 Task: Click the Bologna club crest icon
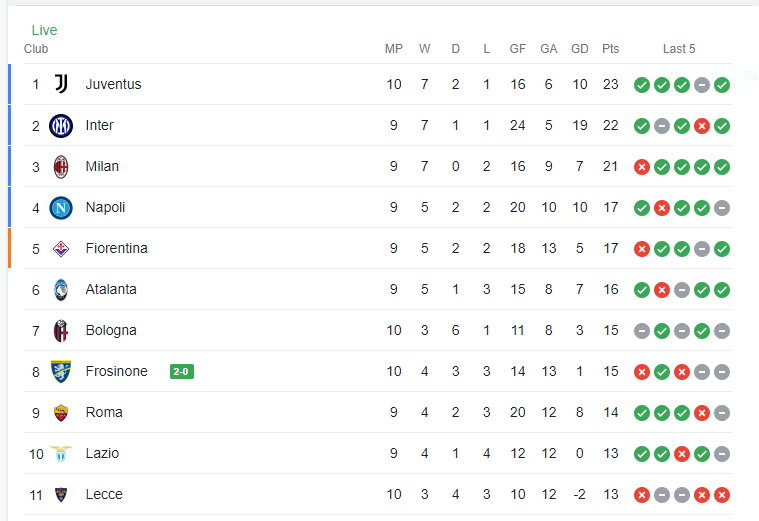click(x=61, y=330)
